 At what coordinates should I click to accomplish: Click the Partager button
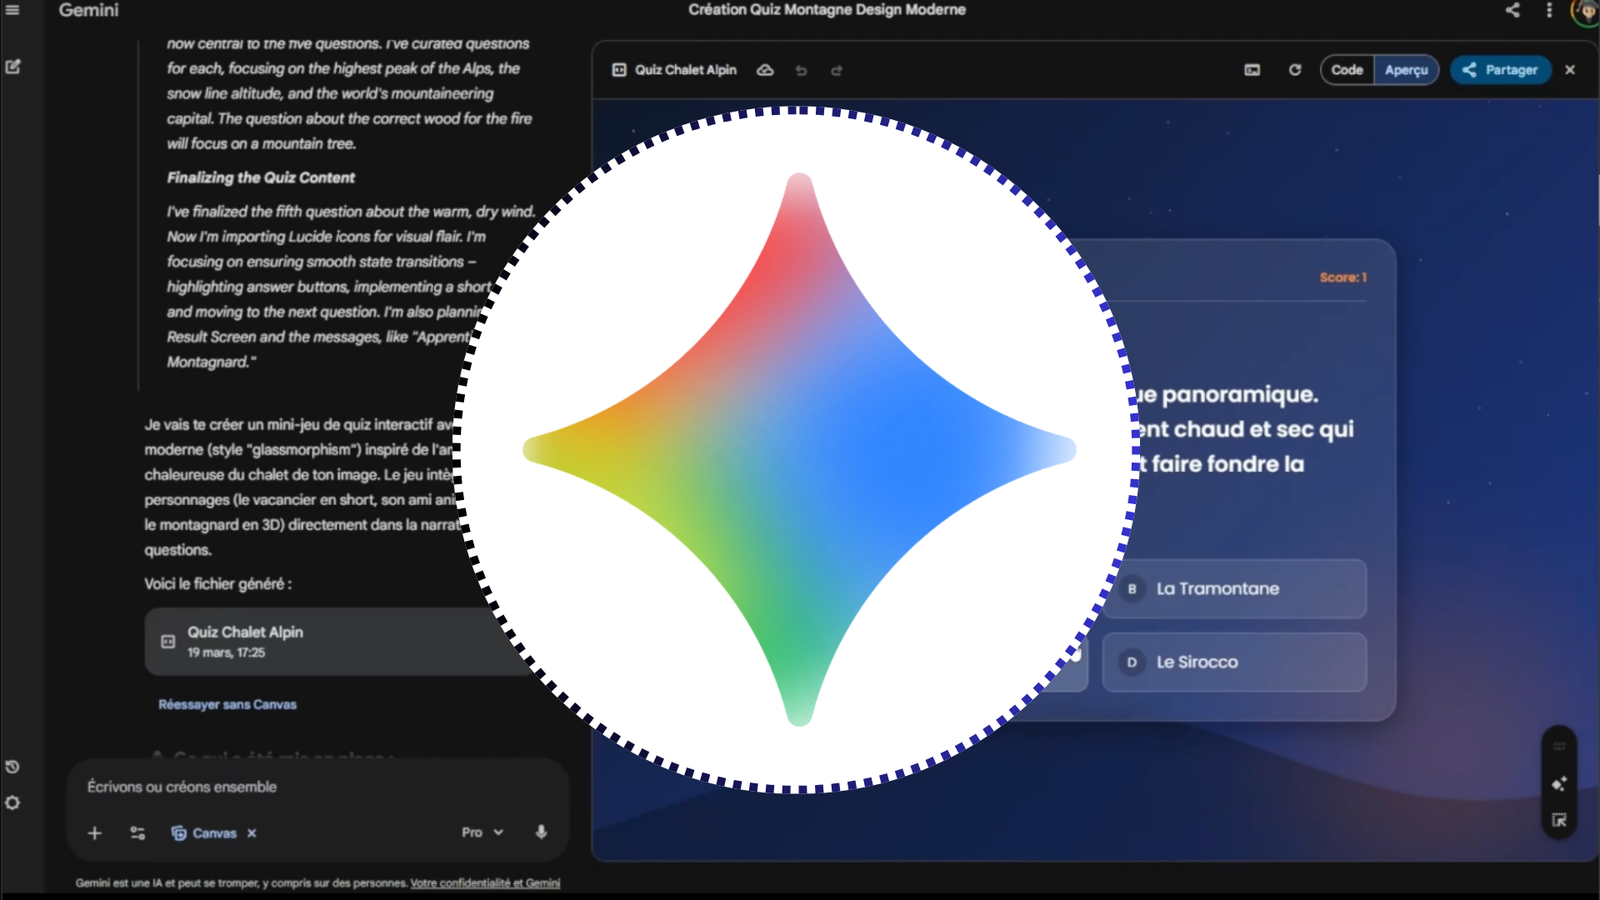click(1500, 70)
